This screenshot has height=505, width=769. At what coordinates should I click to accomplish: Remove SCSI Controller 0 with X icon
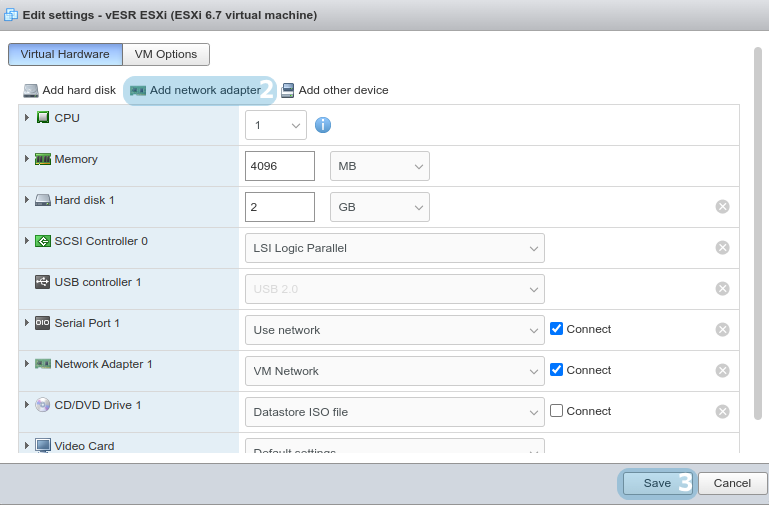point(722,248)
